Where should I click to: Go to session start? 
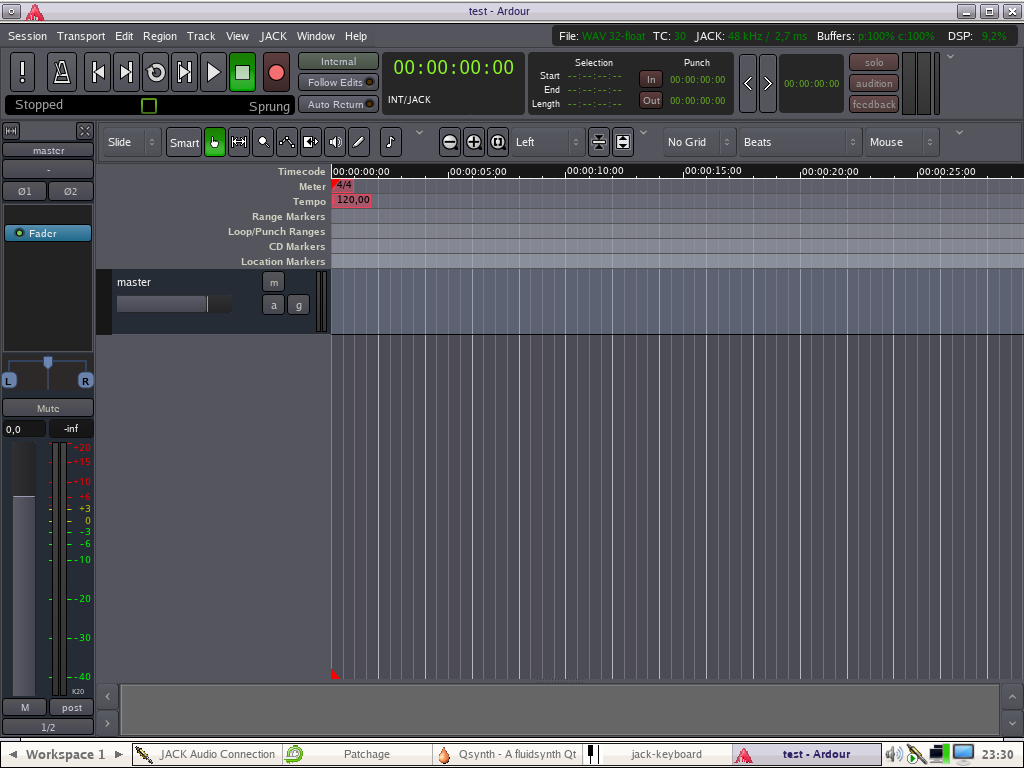coord(98,72)
